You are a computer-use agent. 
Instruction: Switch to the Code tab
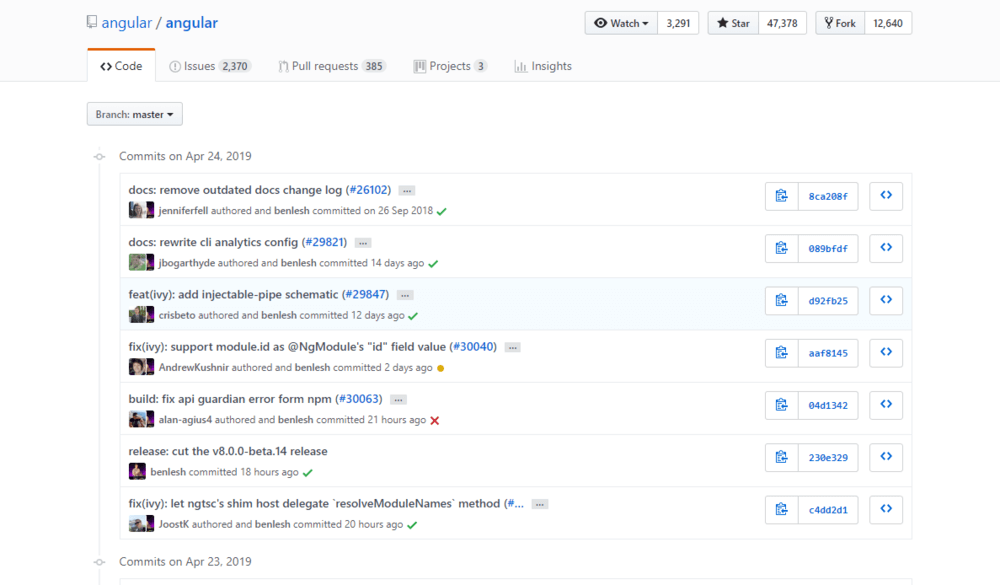click(x=121, y=66)
